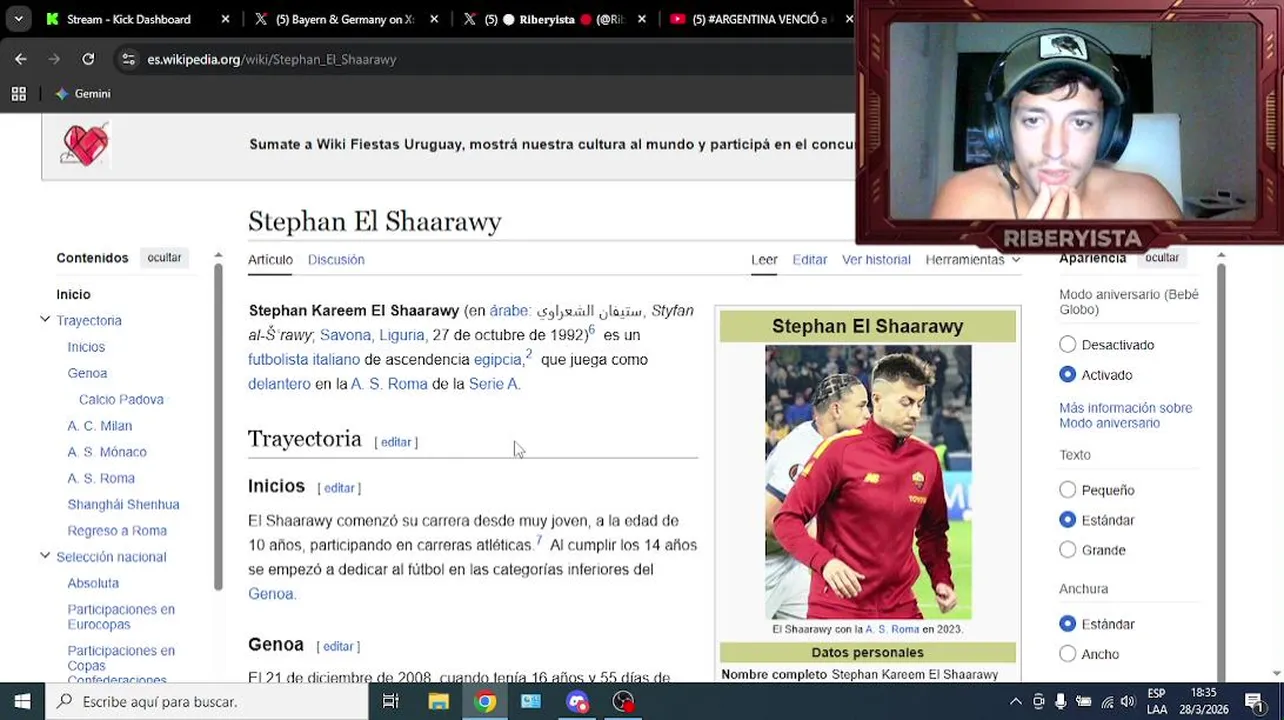
Task: Select the Leer view tab
Action: point(764,259)
